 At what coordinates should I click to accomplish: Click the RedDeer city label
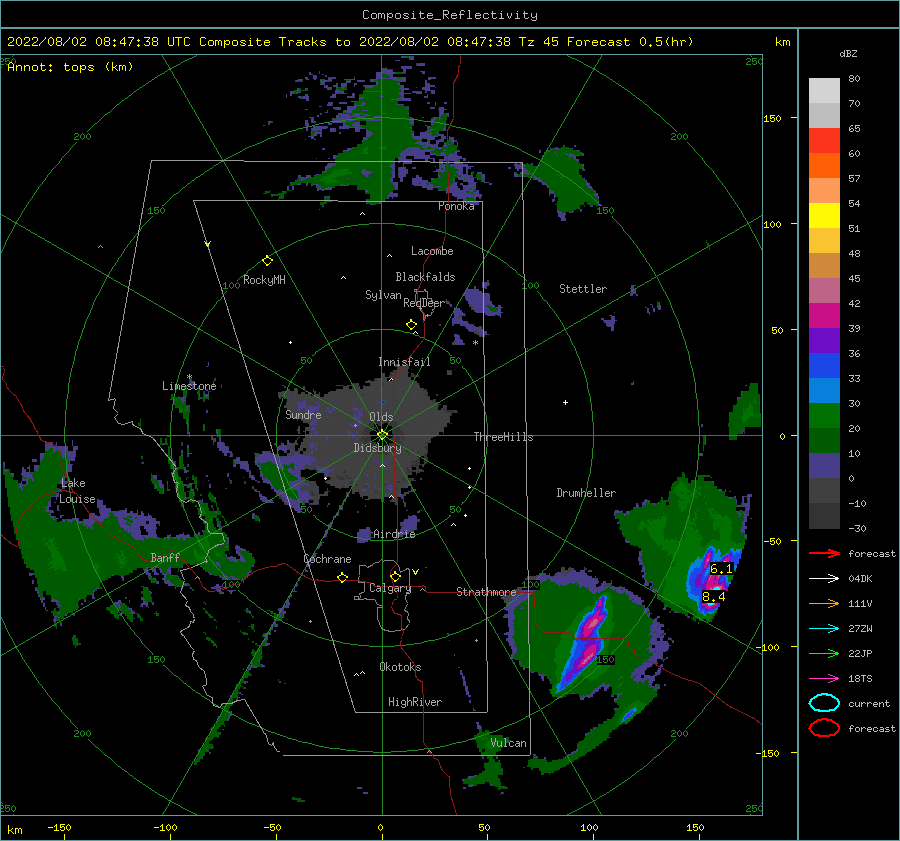click(424, 303)
